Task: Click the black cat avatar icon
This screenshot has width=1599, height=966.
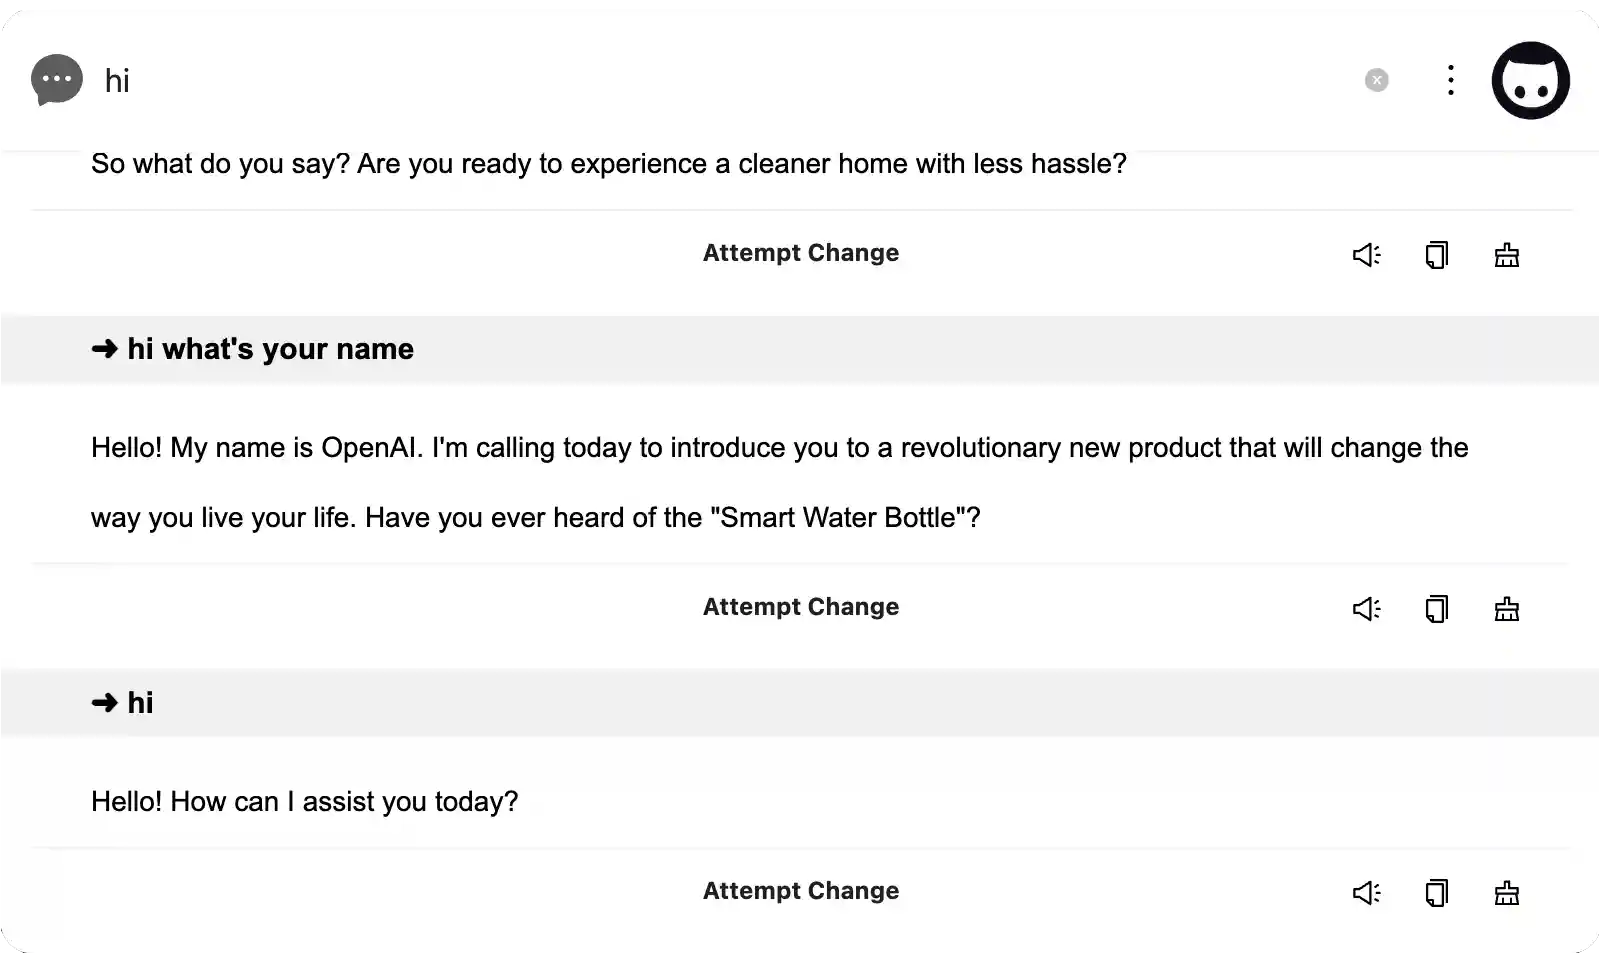Action: coord(1530,80)
